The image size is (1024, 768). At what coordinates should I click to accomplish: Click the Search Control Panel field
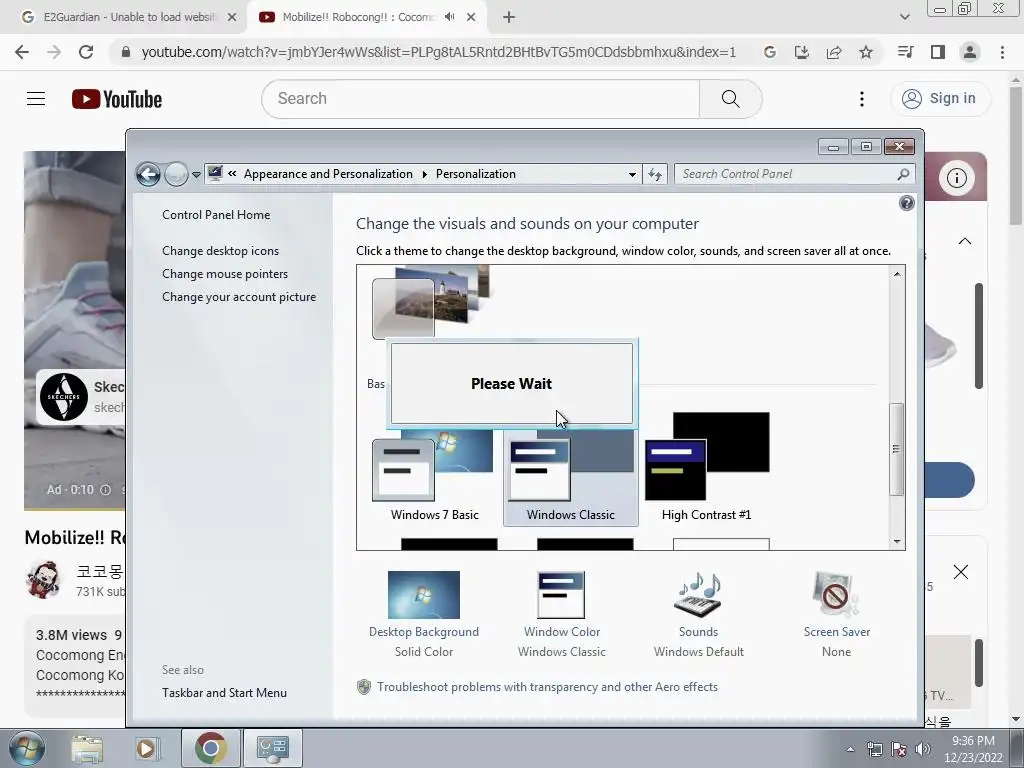pyautogui.click(x=787, y=174)
